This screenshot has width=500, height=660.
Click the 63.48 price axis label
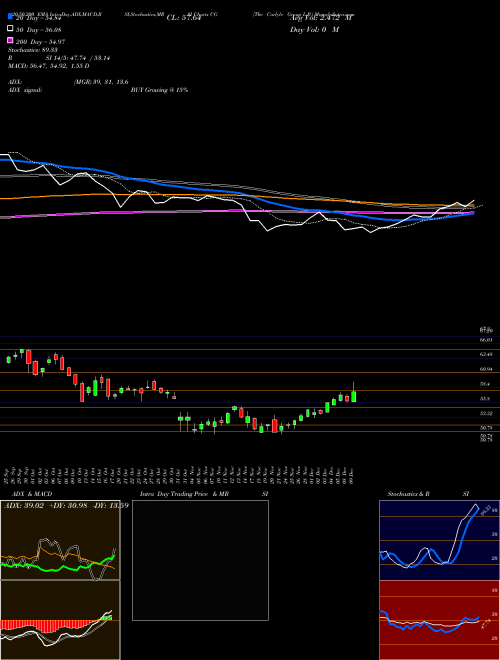486,354
